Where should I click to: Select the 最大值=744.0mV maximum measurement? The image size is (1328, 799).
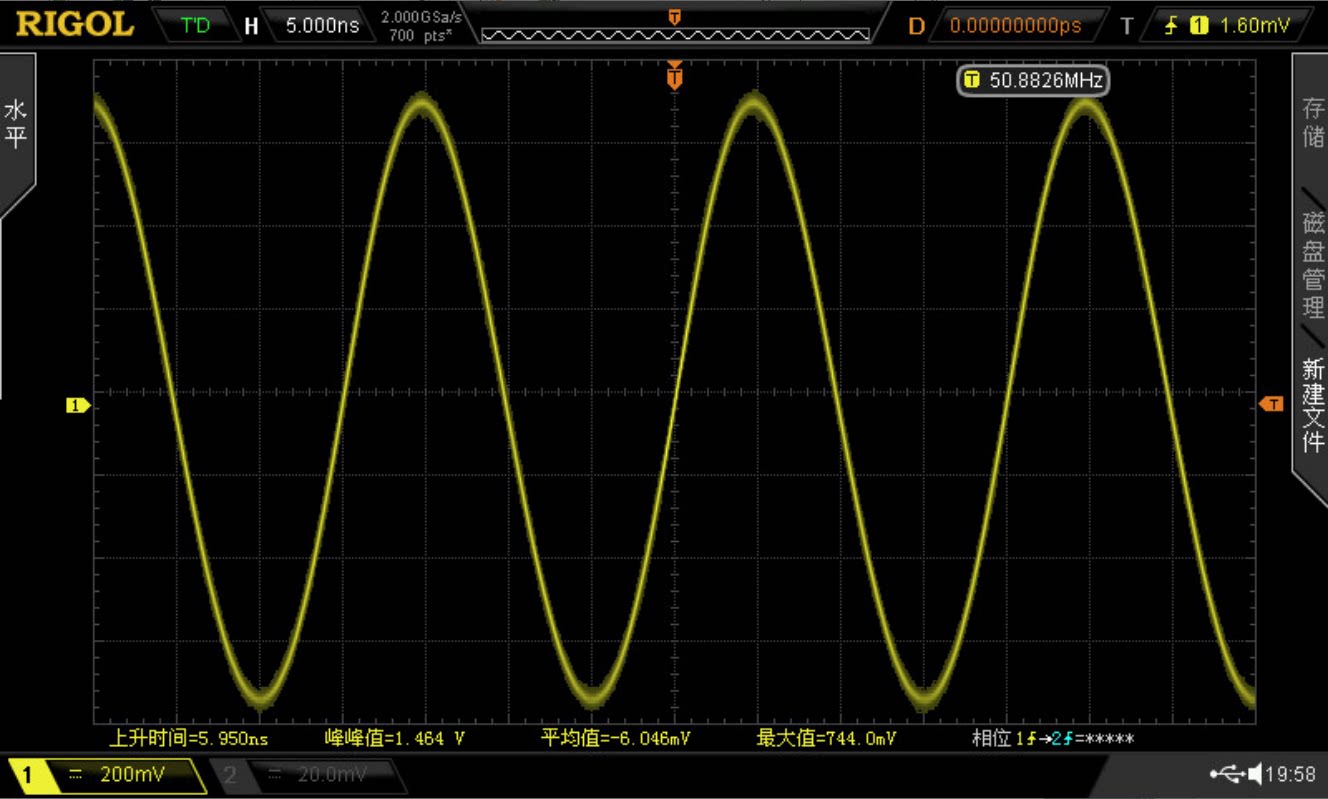click(x=827, y=739)
